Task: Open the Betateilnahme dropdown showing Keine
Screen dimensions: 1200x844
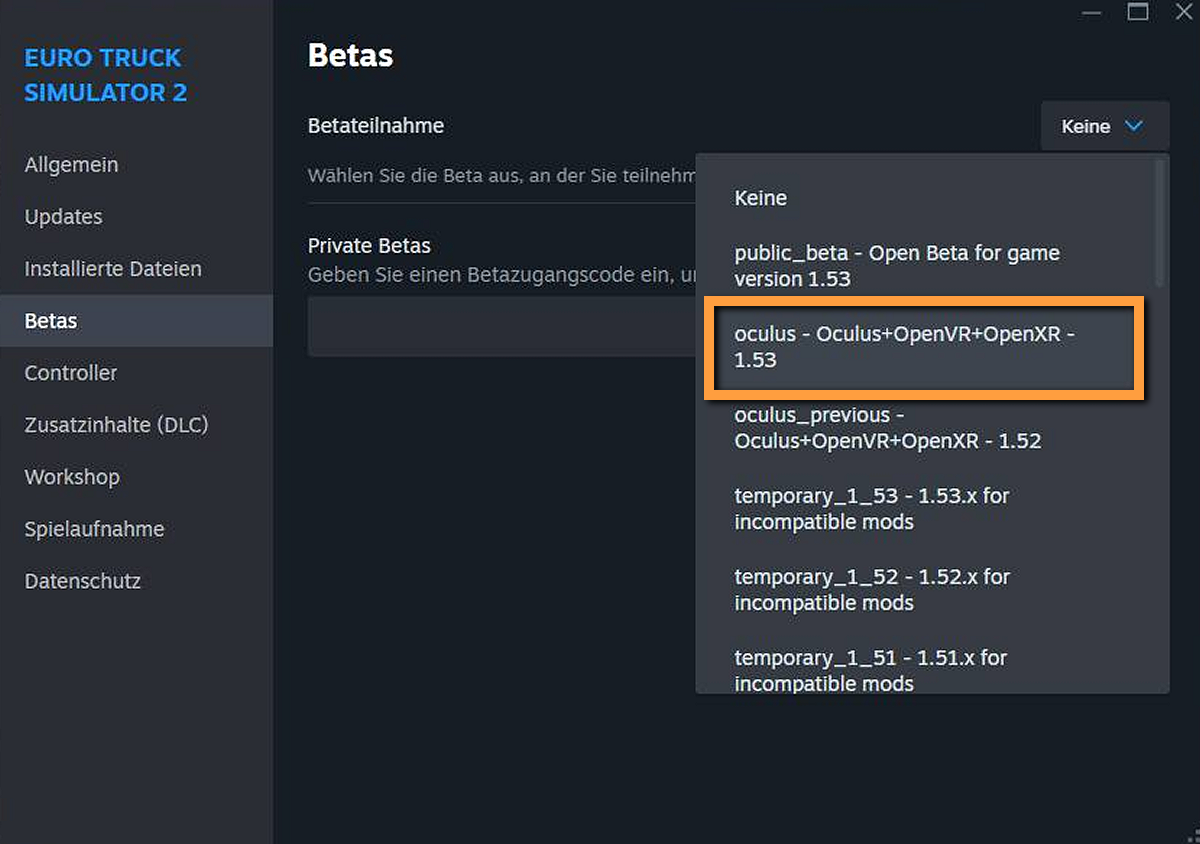Action: 1105,126
